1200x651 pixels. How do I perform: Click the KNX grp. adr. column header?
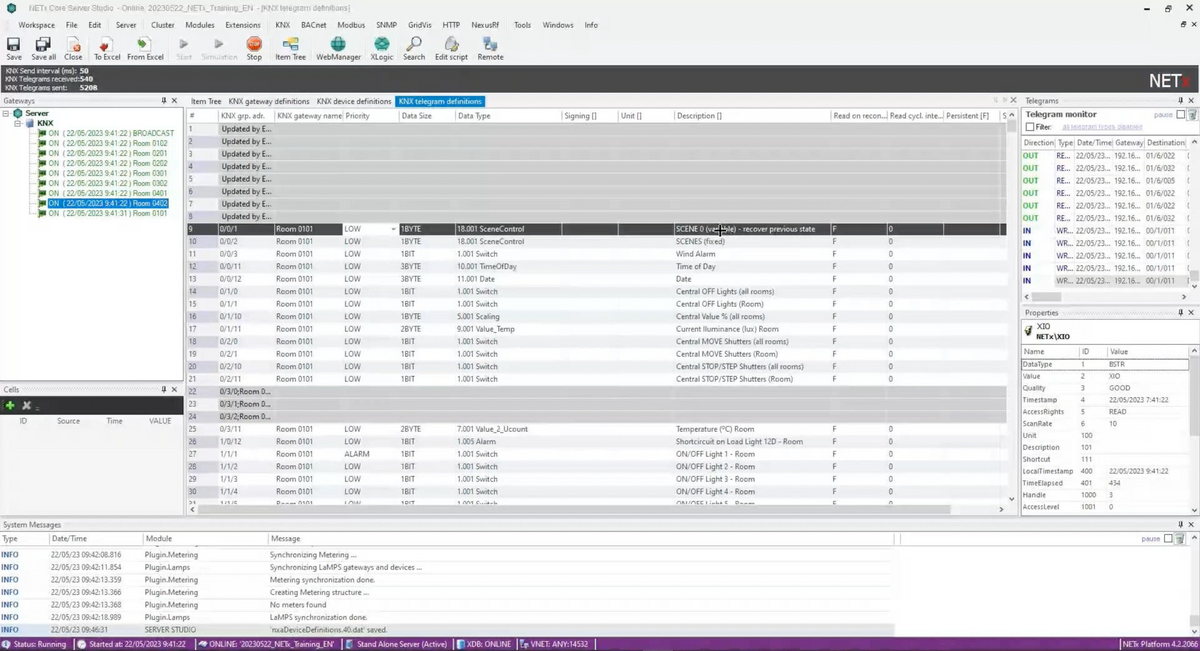click(246, 116)
